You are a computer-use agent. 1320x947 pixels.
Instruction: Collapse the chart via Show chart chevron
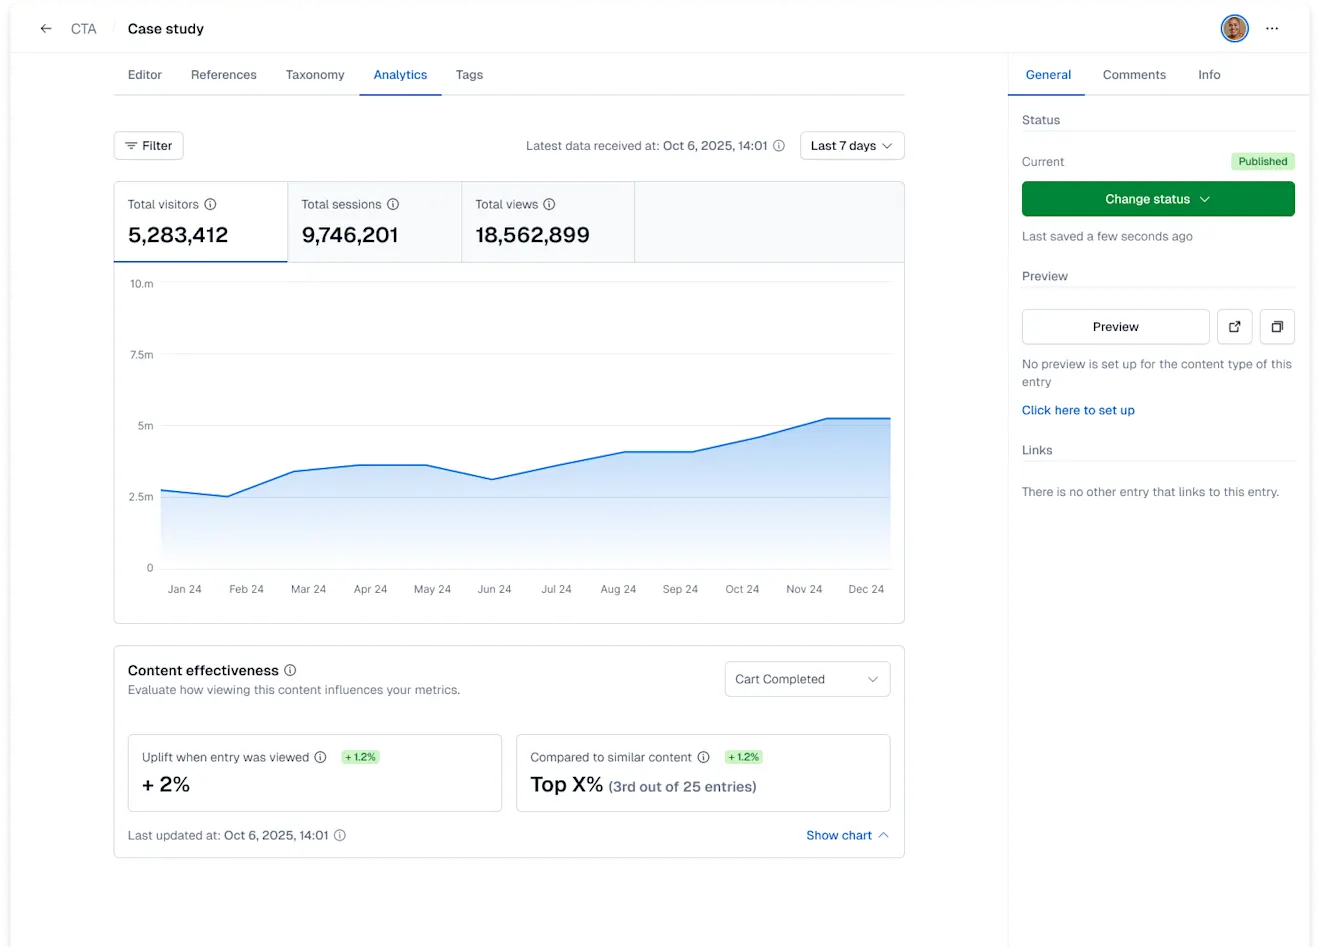click(x=847, y=835)
